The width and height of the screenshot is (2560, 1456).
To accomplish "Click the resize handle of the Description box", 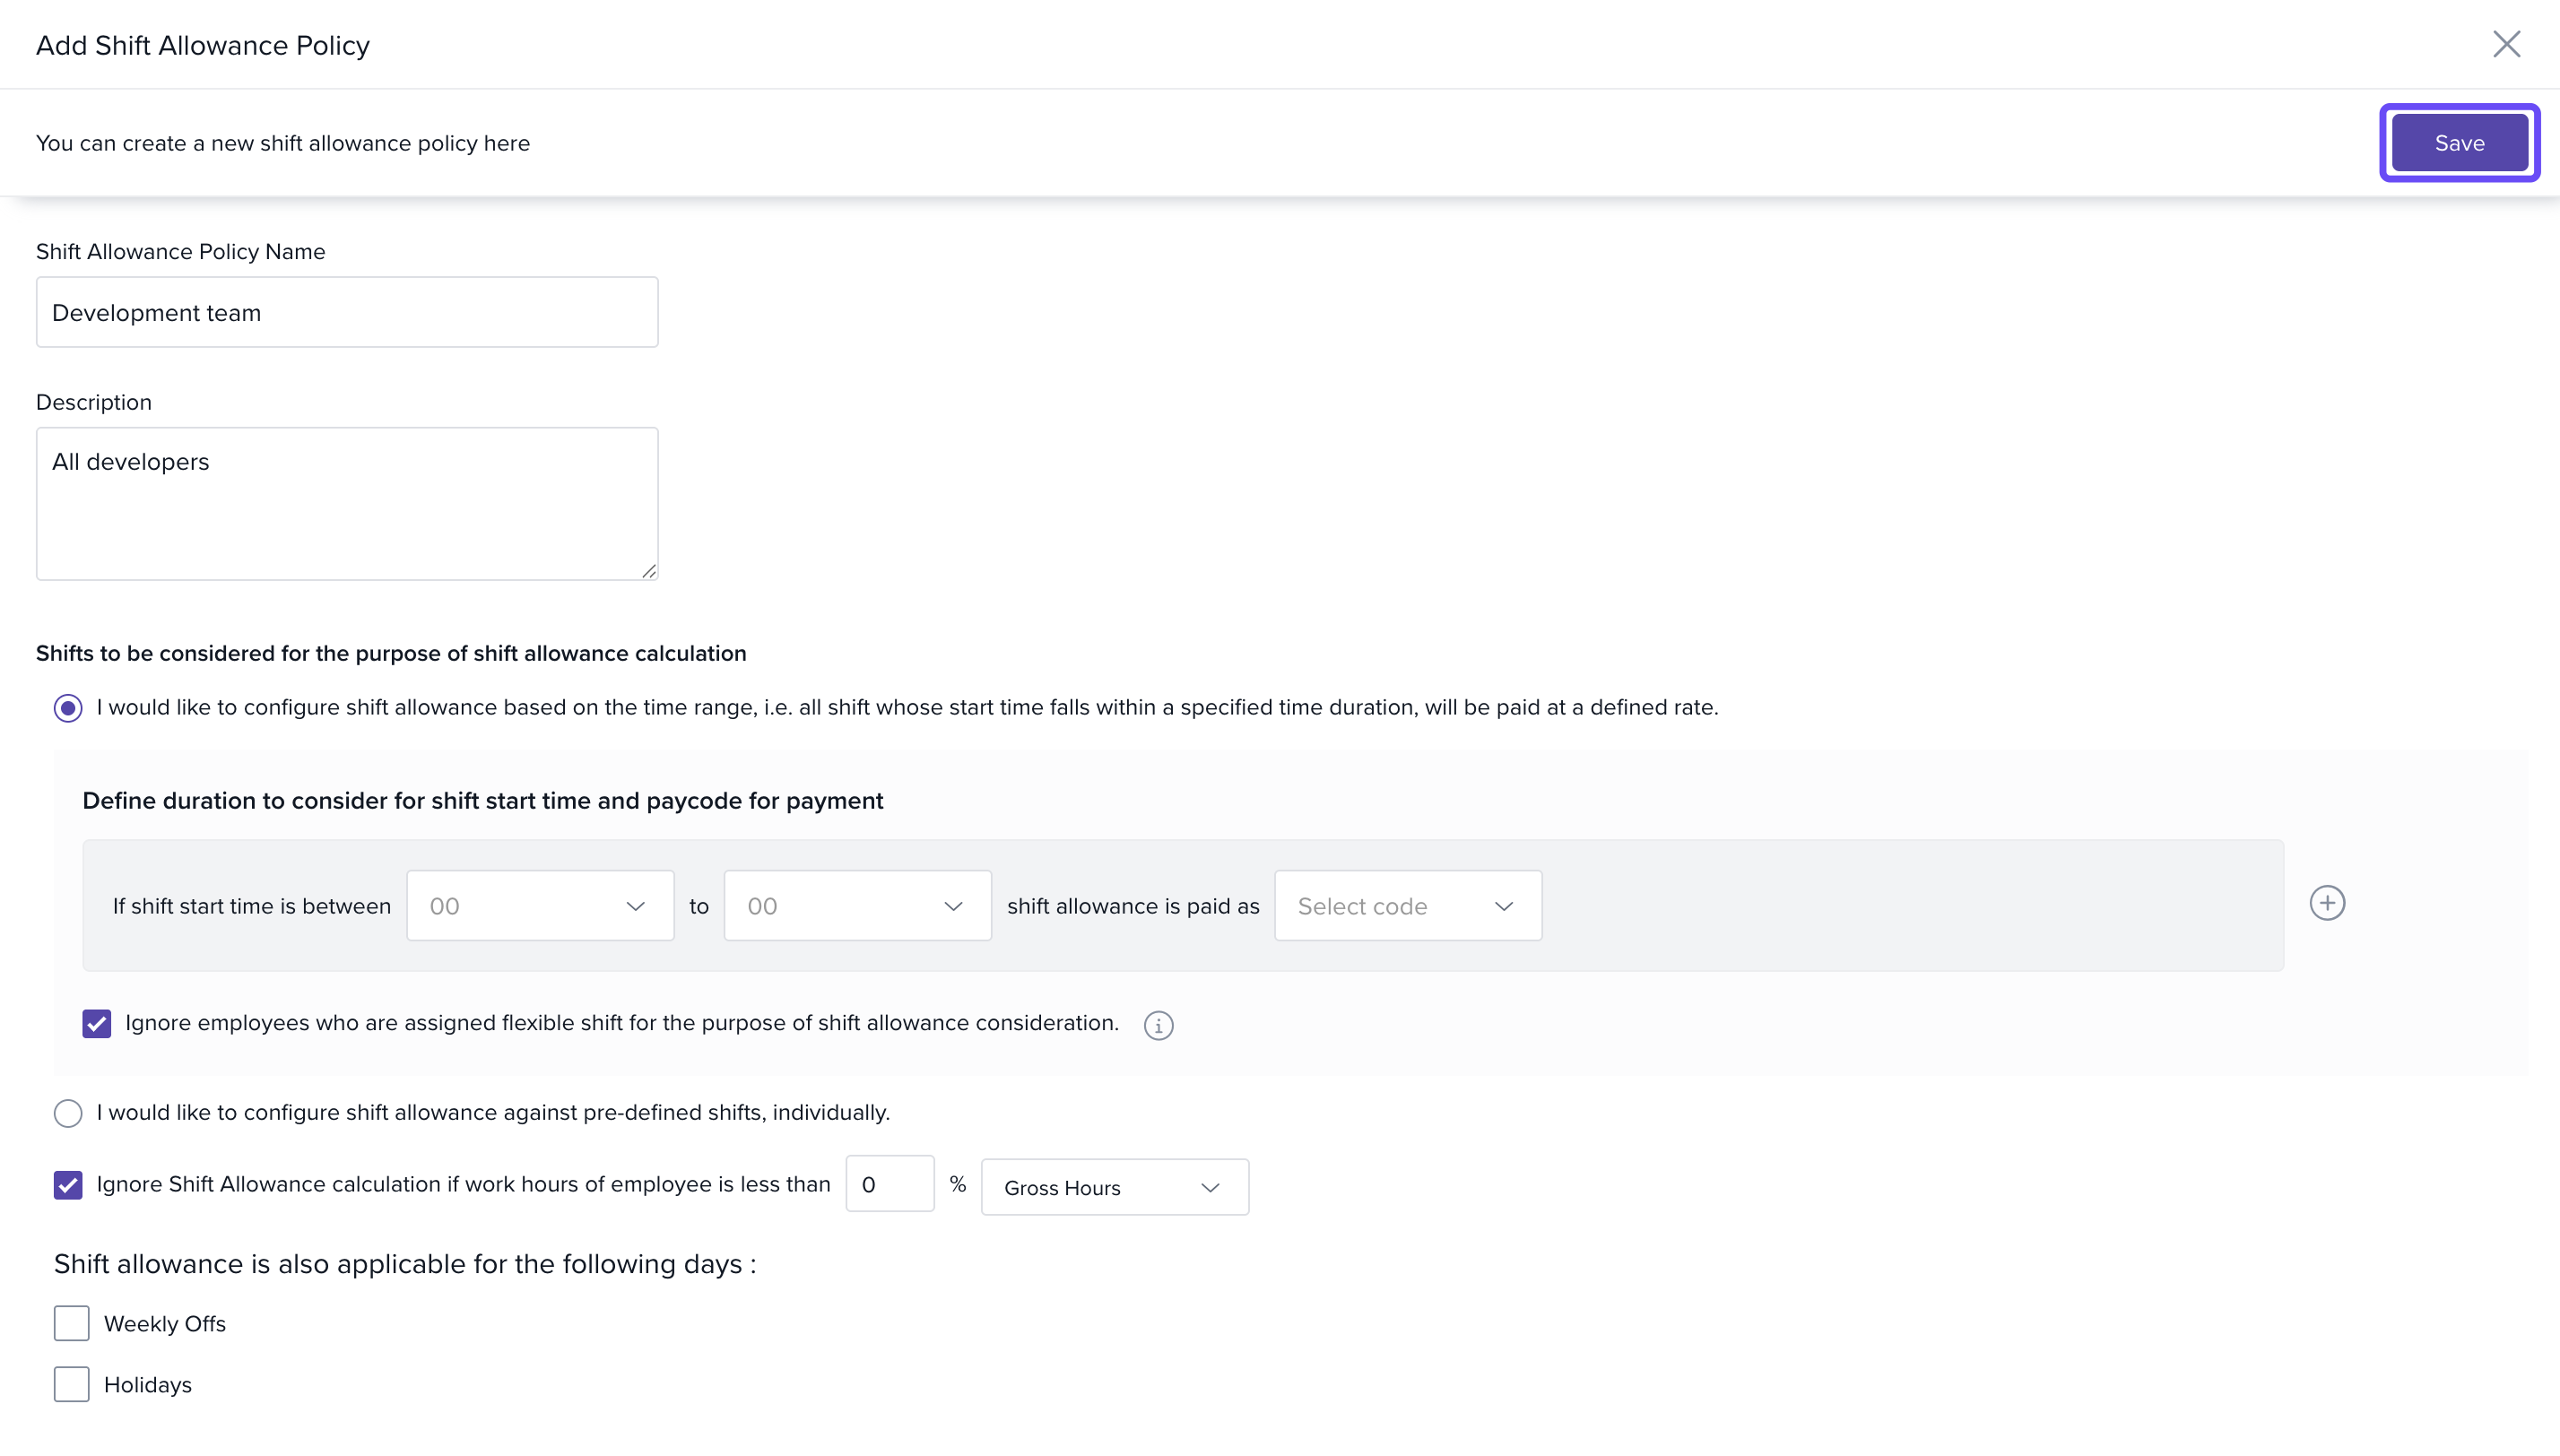I will pyautogui.click(x=649, y=571).
